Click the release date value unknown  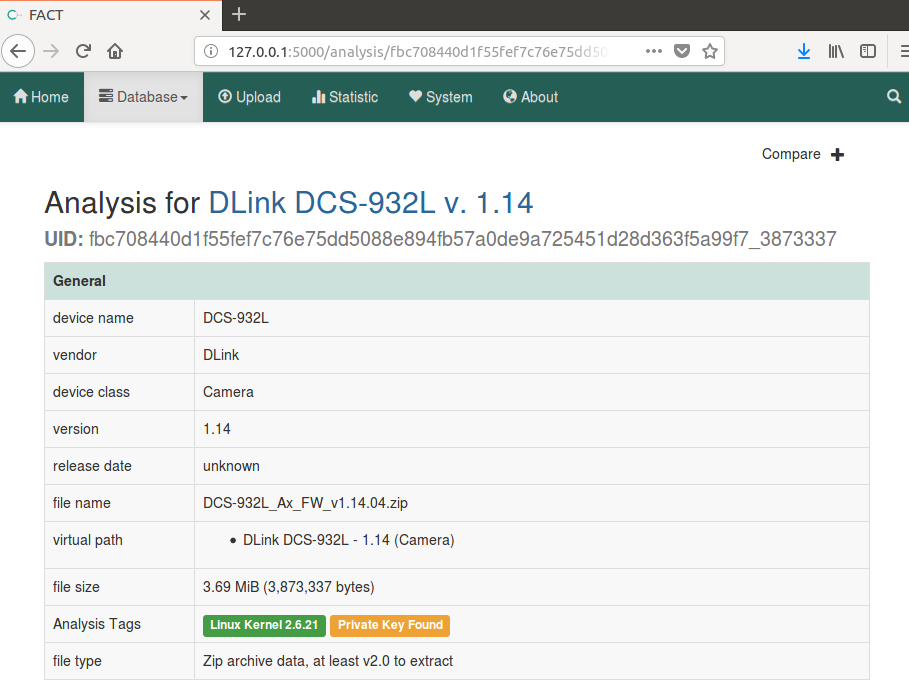point(231,467)
